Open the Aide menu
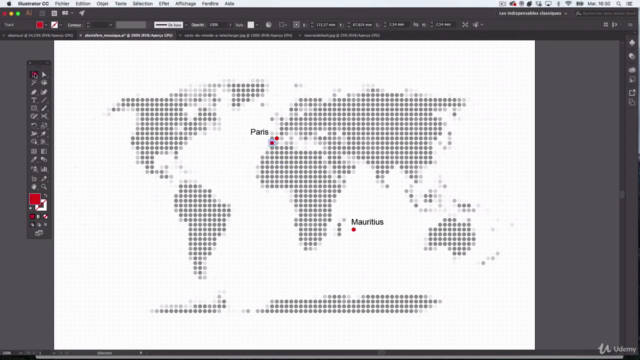 point(229,4)
